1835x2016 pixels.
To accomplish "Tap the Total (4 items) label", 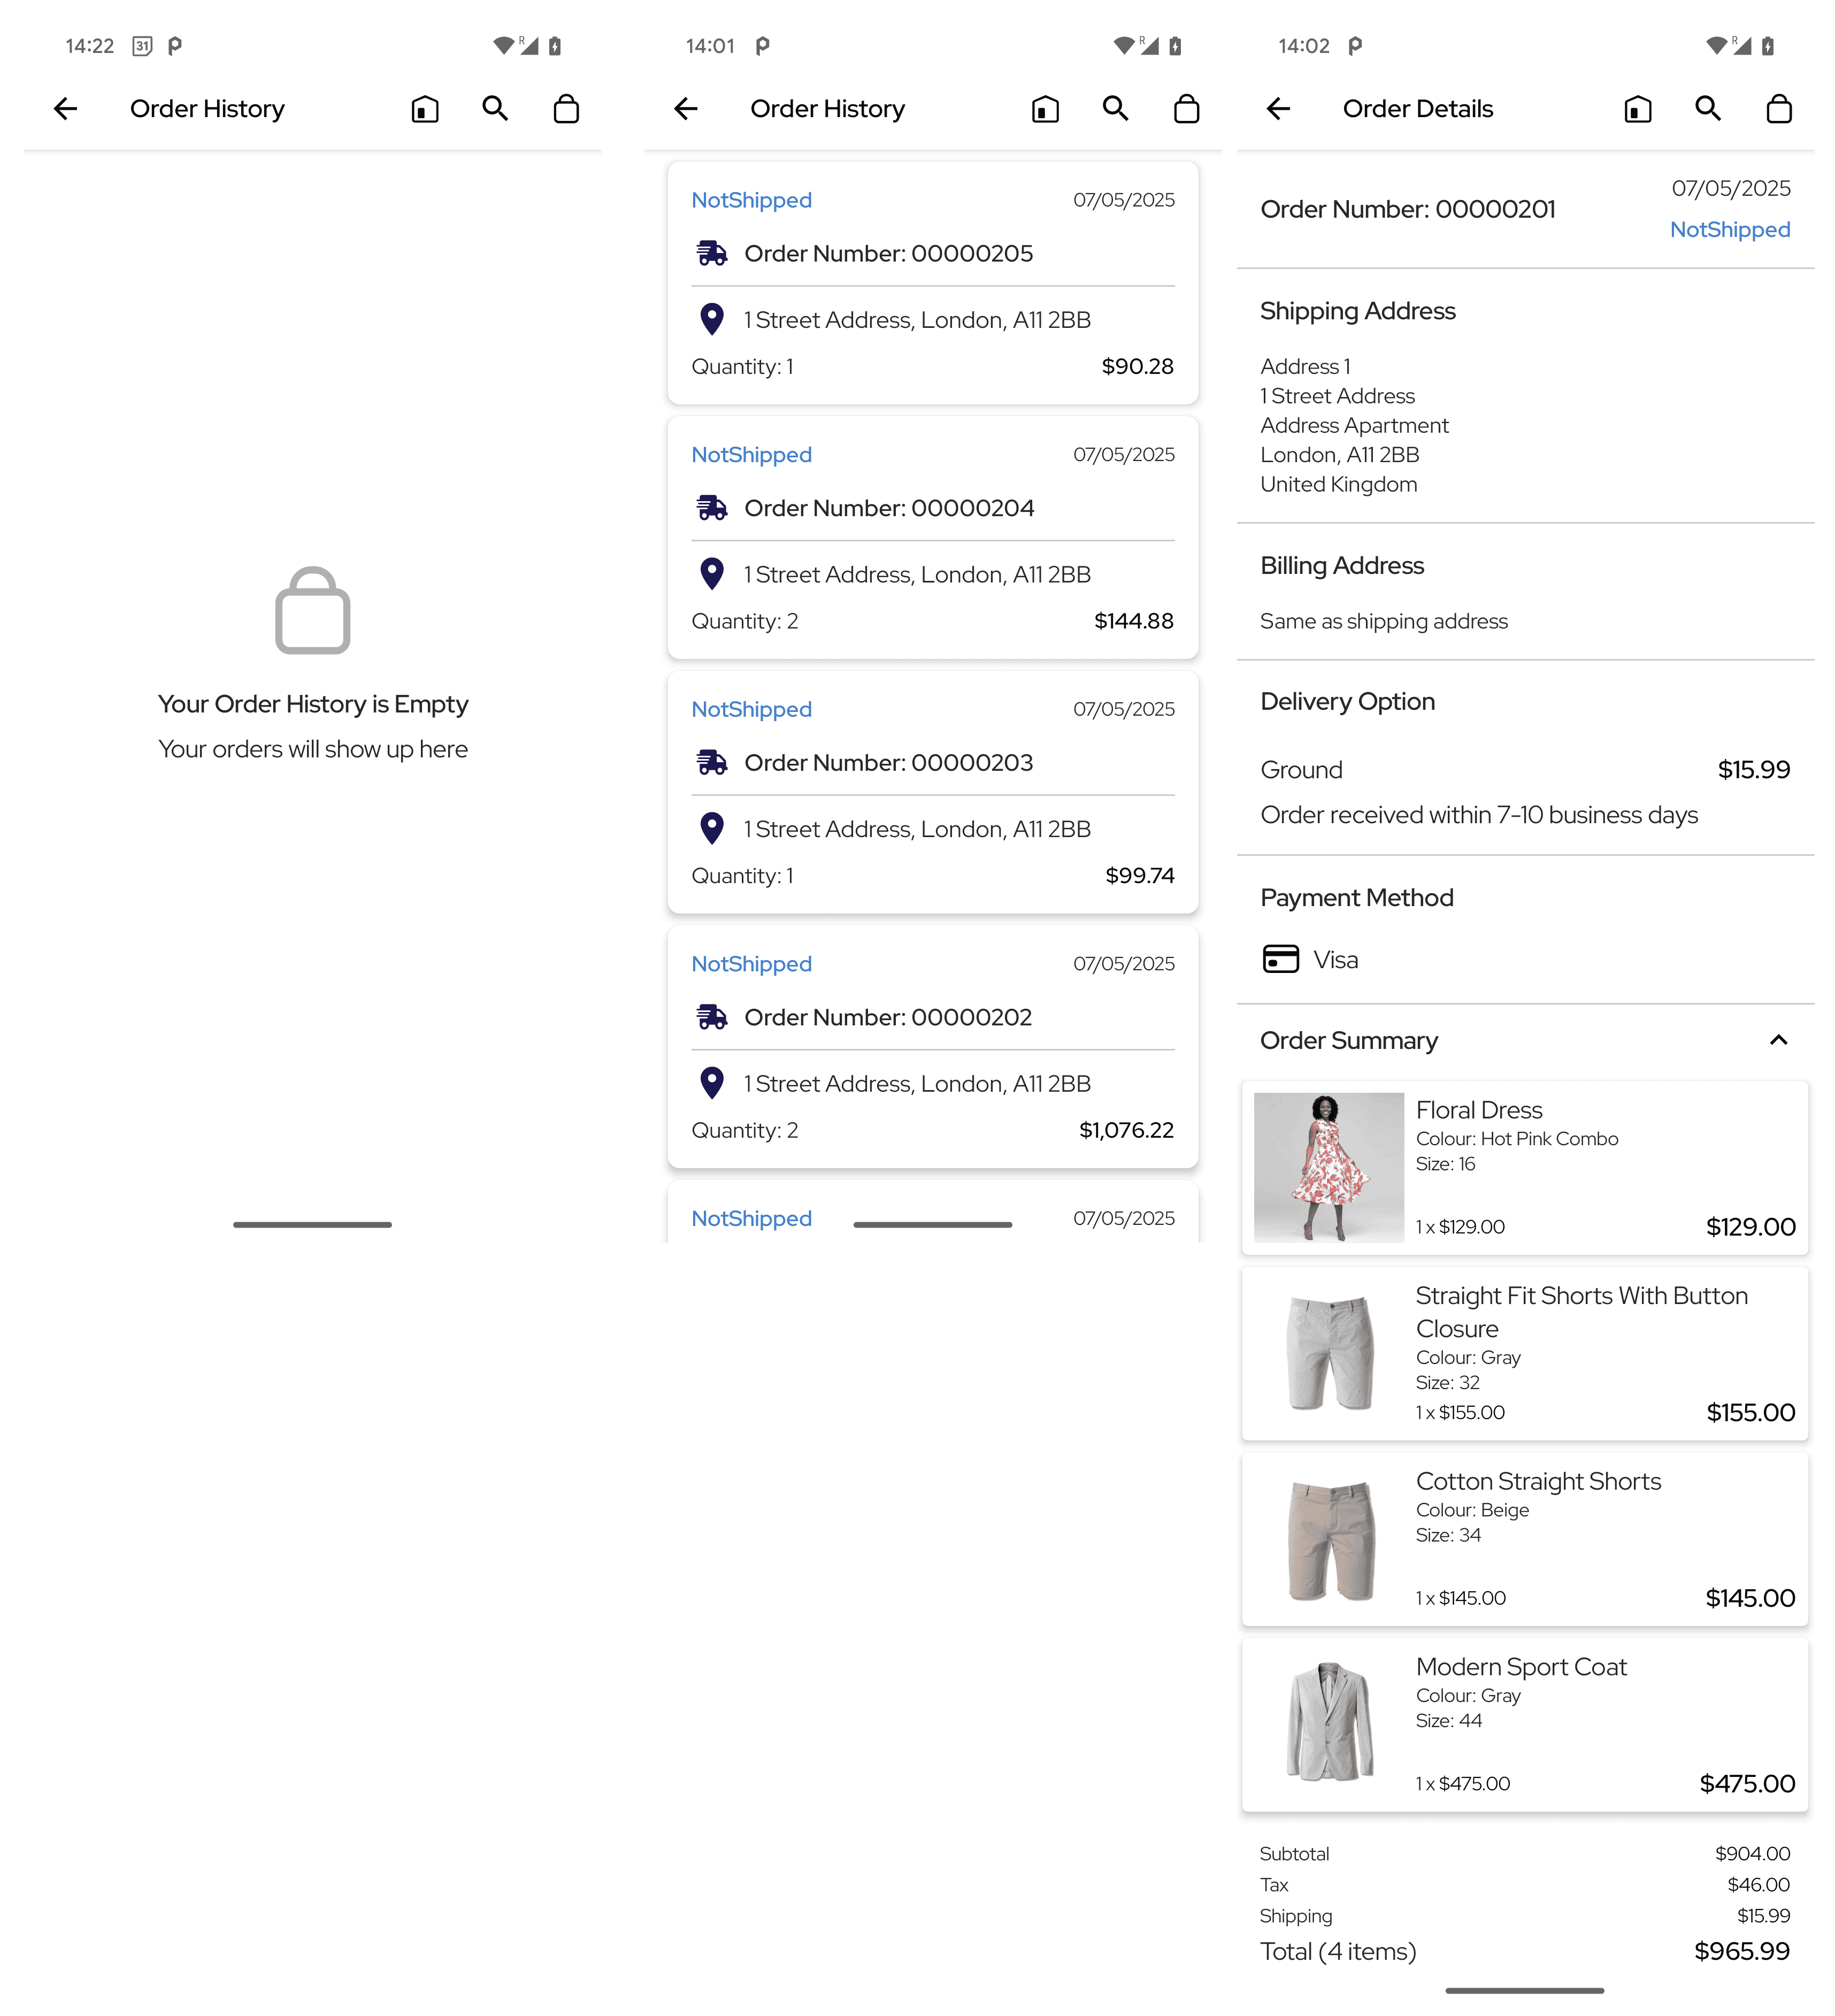I will pyautogui.click(x=1338, y=1952).
